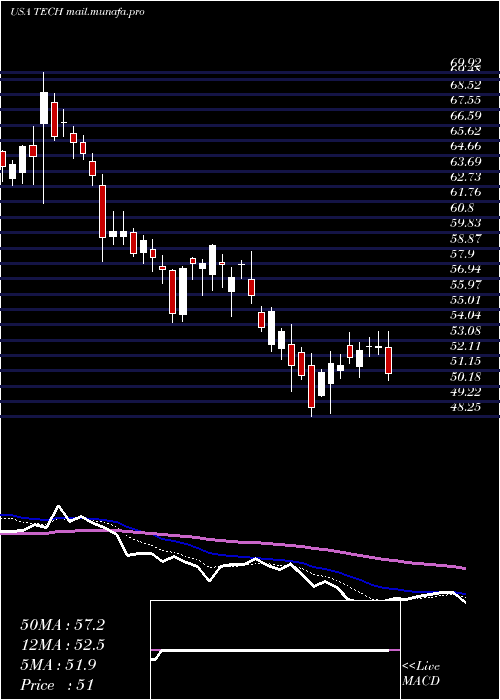Viewport: 500px width, 700px height.
Task: Click the 'USA TECH mail.munafa.pro' chart title
Action: [x=77, y=12]
